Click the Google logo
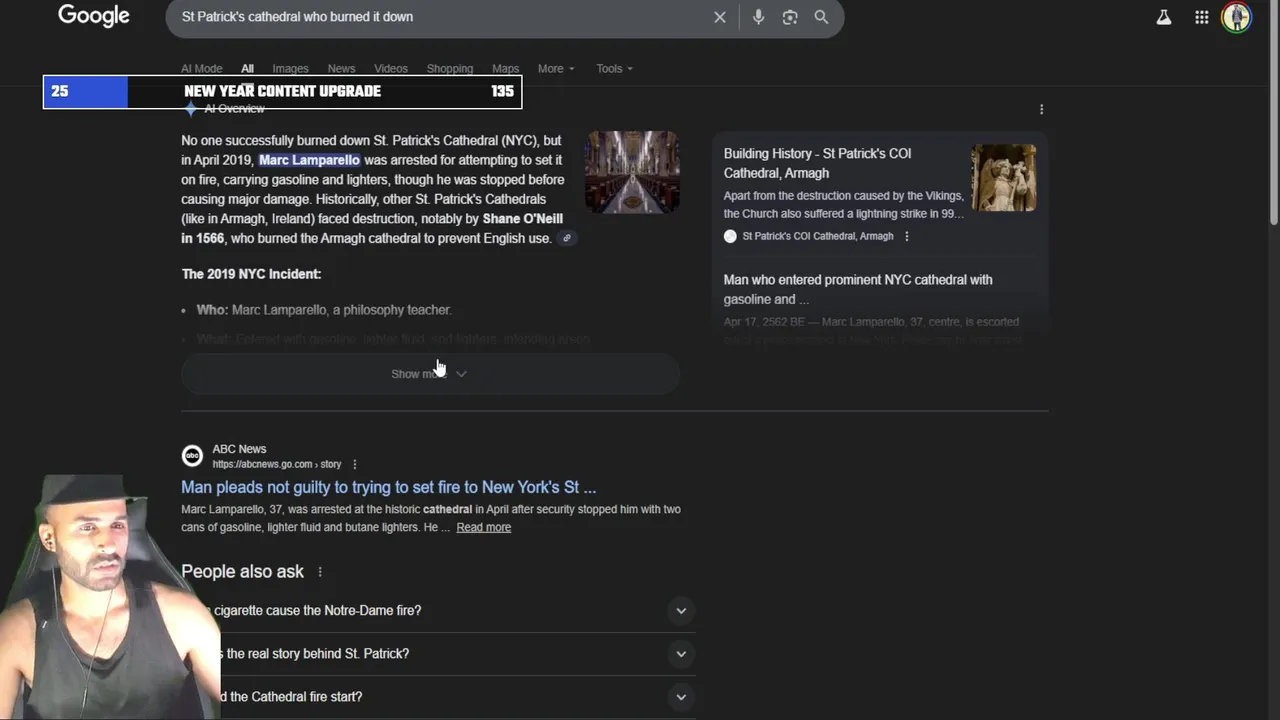The height and width of the screenshot is (720, 1280). point(94,16)
